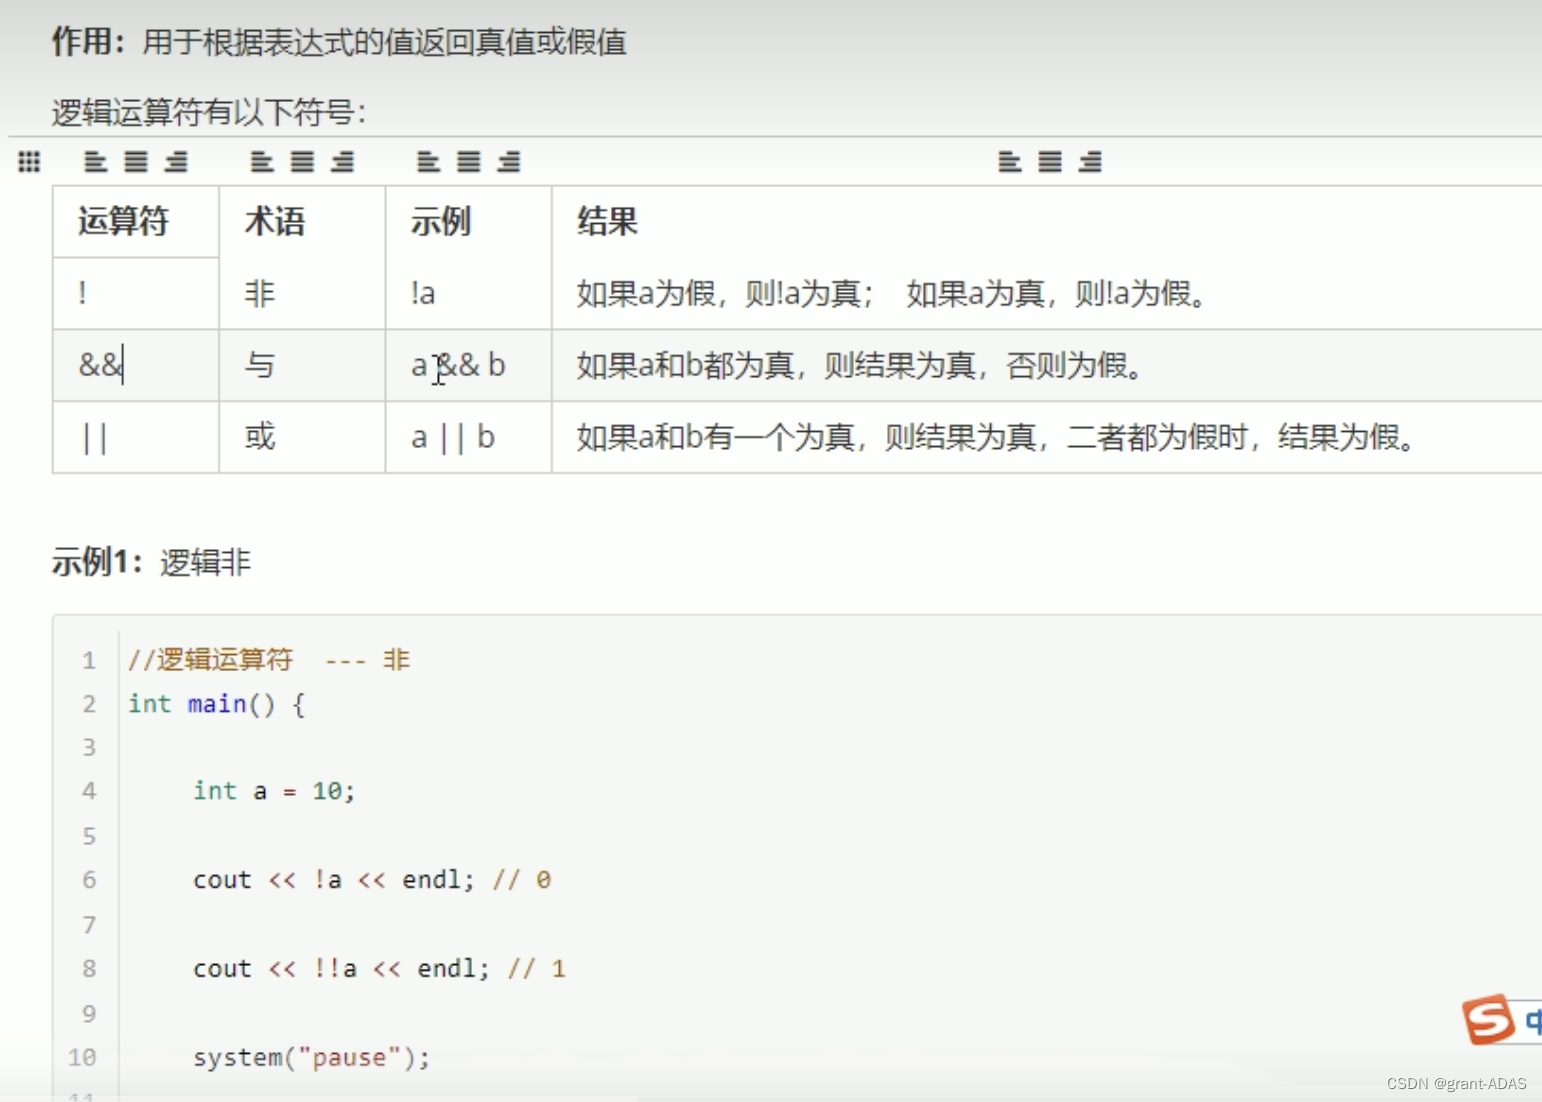Viewport: 1542px width, 1102px height.
Task: Click result text 如果a为假，则!a为真
Action: click(x=718, y=294)
